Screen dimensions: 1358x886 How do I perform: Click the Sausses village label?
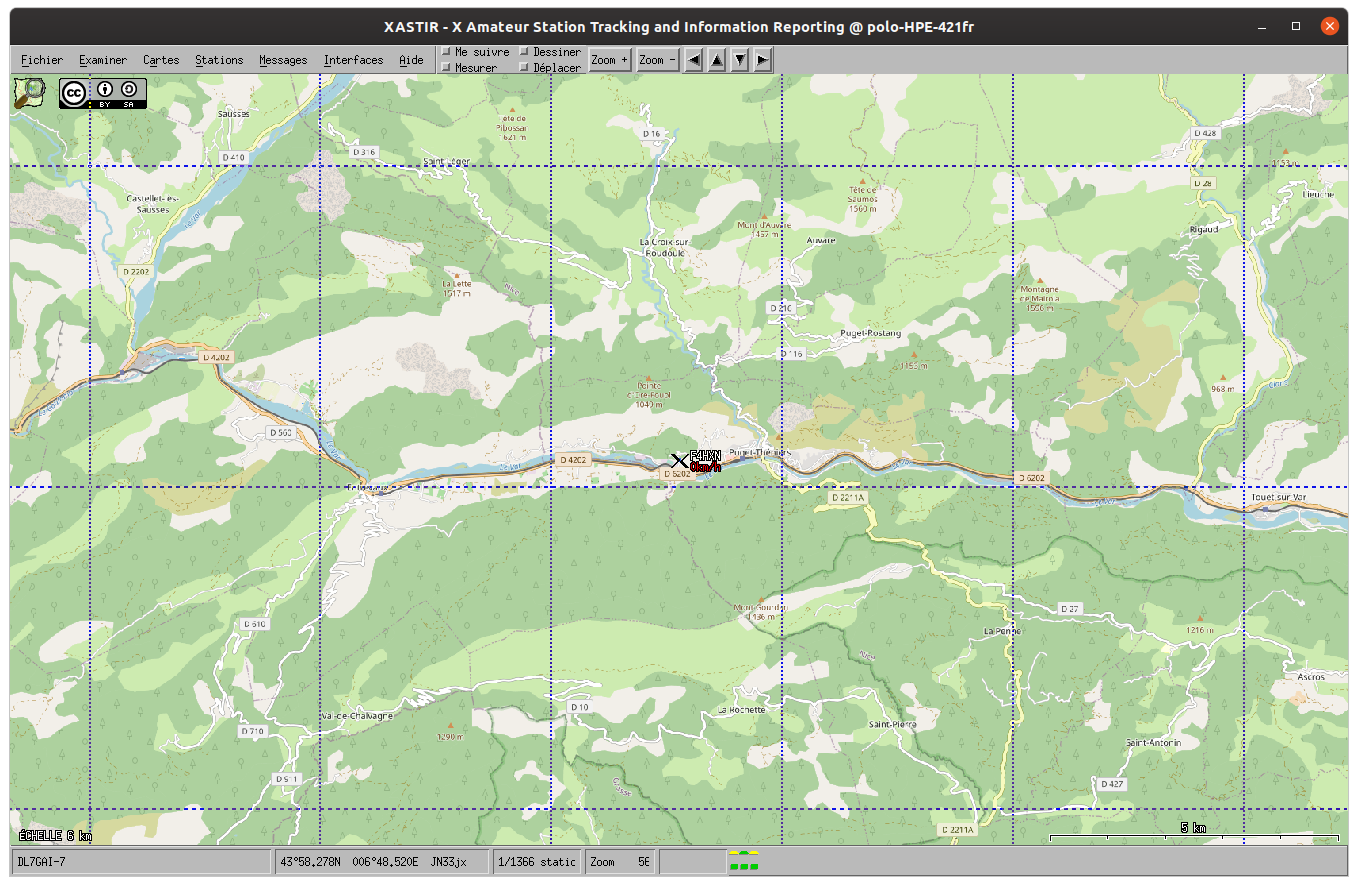(x=233, y=114)
